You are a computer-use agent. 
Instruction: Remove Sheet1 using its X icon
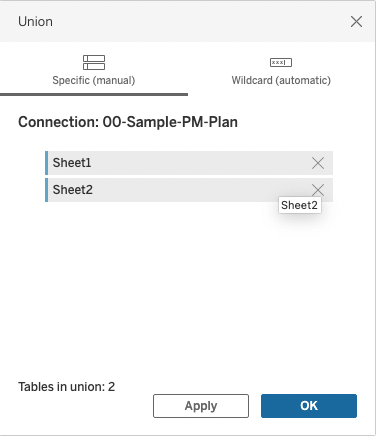coord(318,163)
